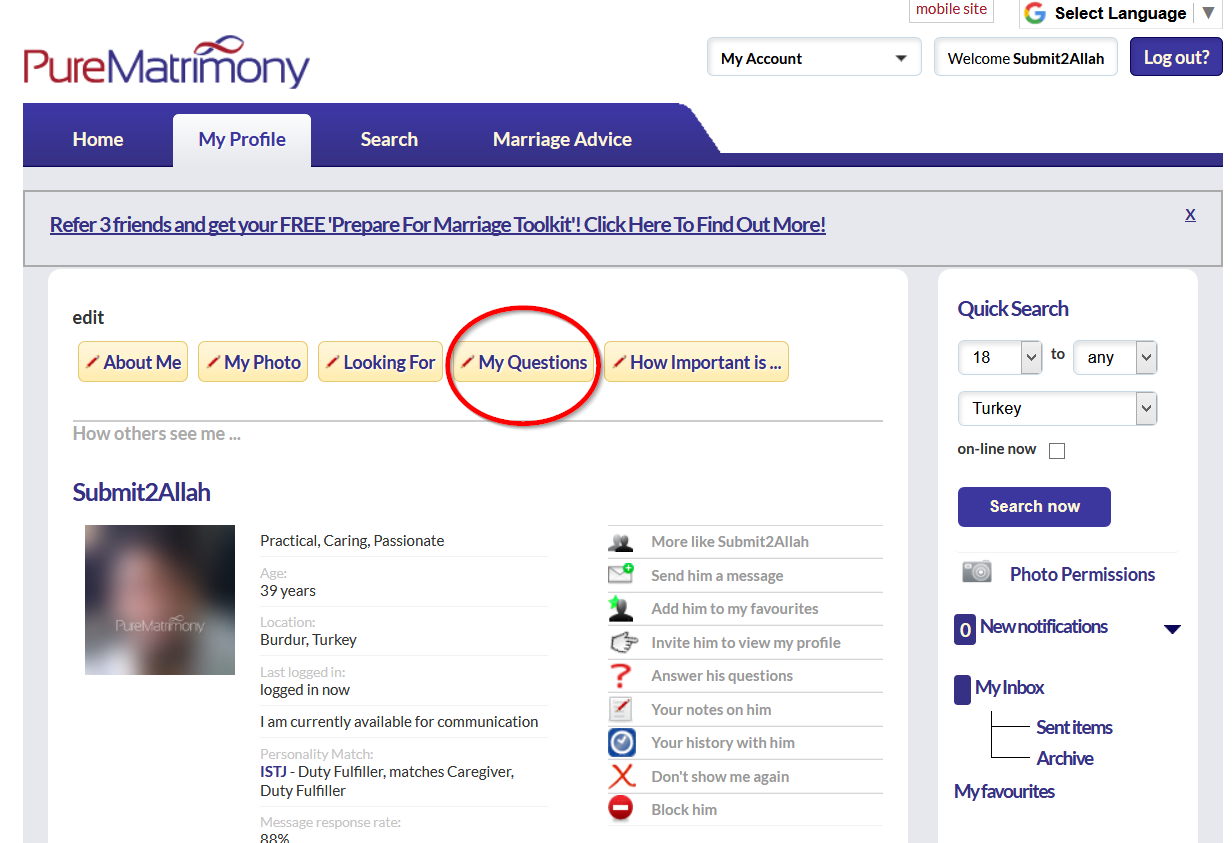Open the minimum age 18 dropdown

point(1000,357)
